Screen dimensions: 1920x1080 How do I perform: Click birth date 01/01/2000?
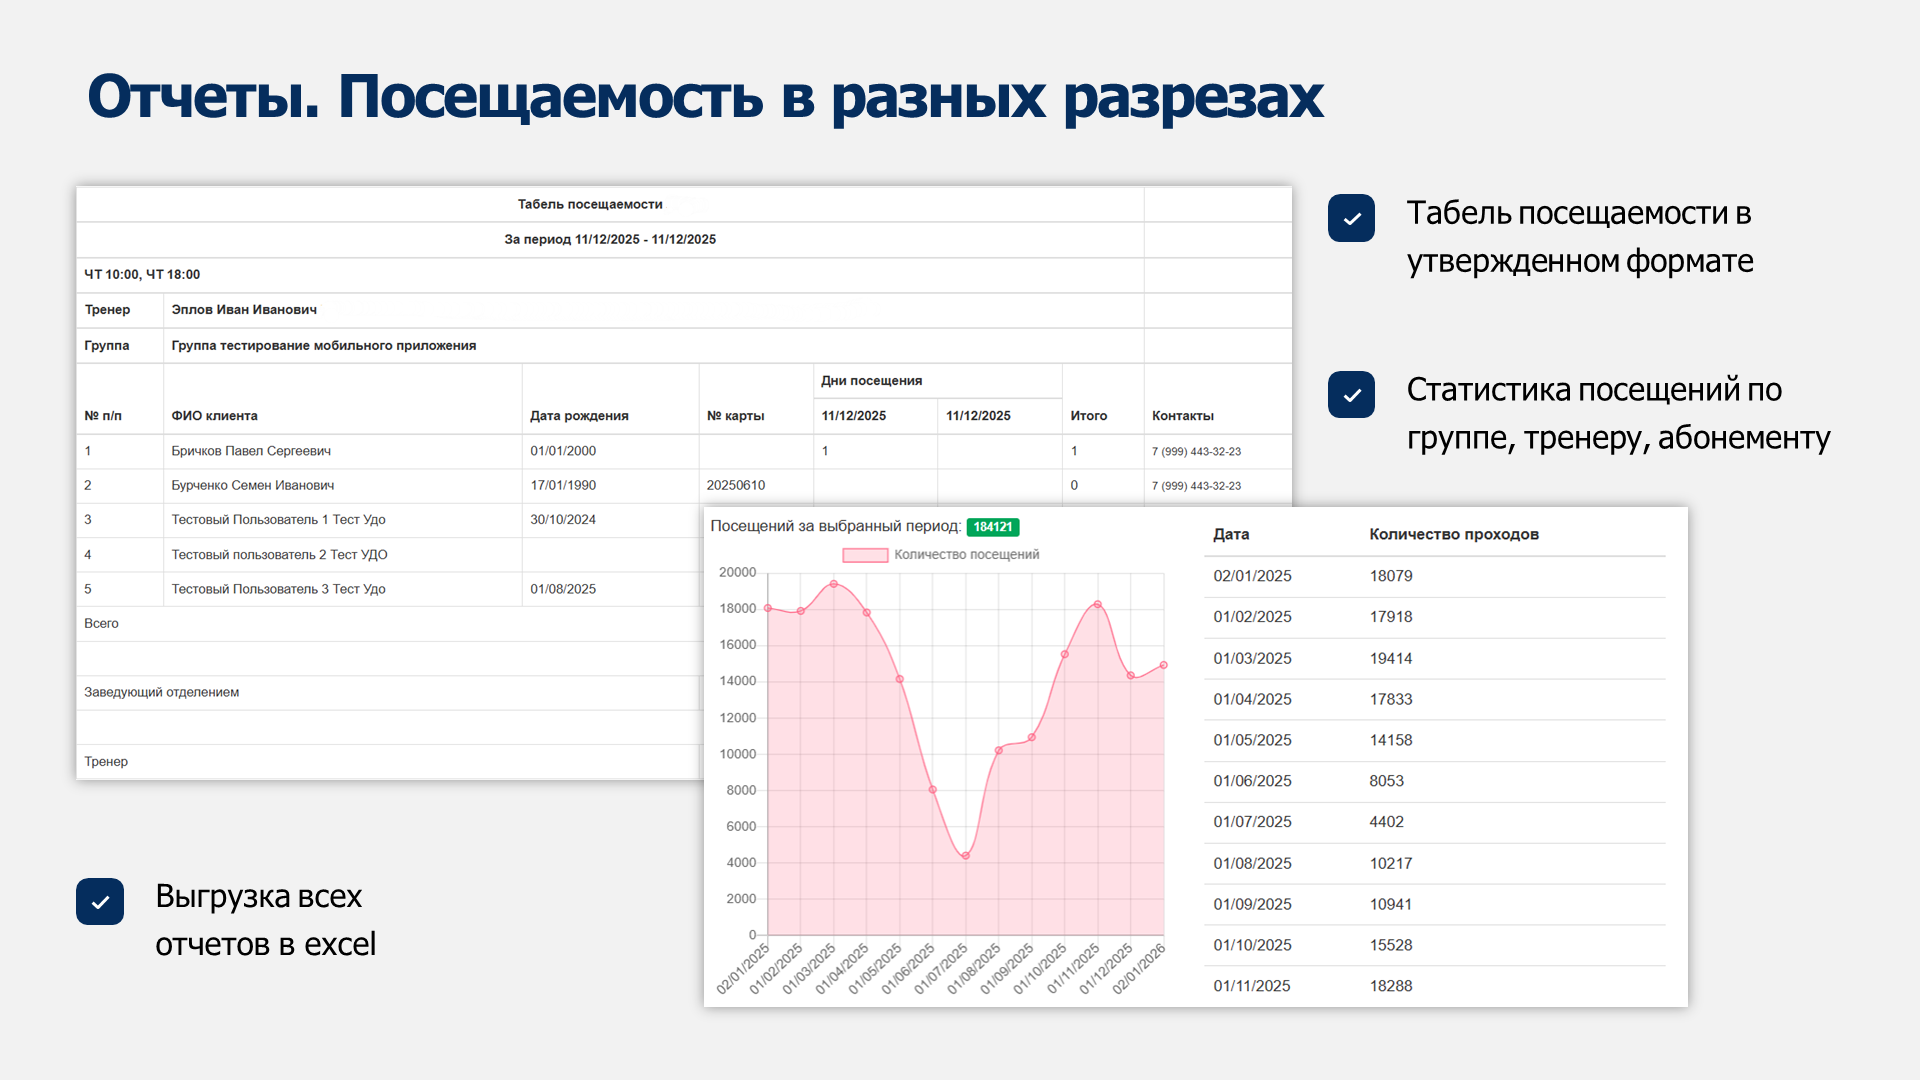563,451
